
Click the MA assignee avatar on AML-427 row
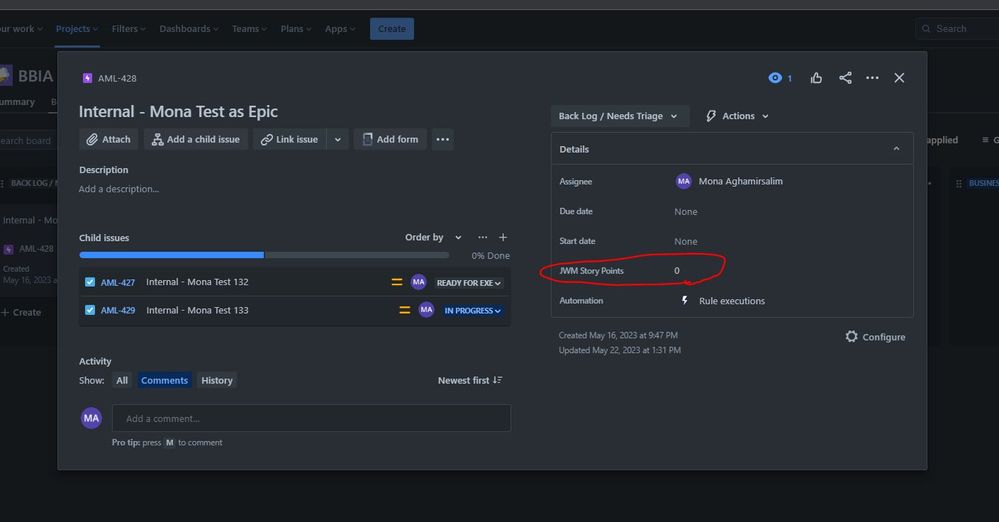tap(419, 282)
